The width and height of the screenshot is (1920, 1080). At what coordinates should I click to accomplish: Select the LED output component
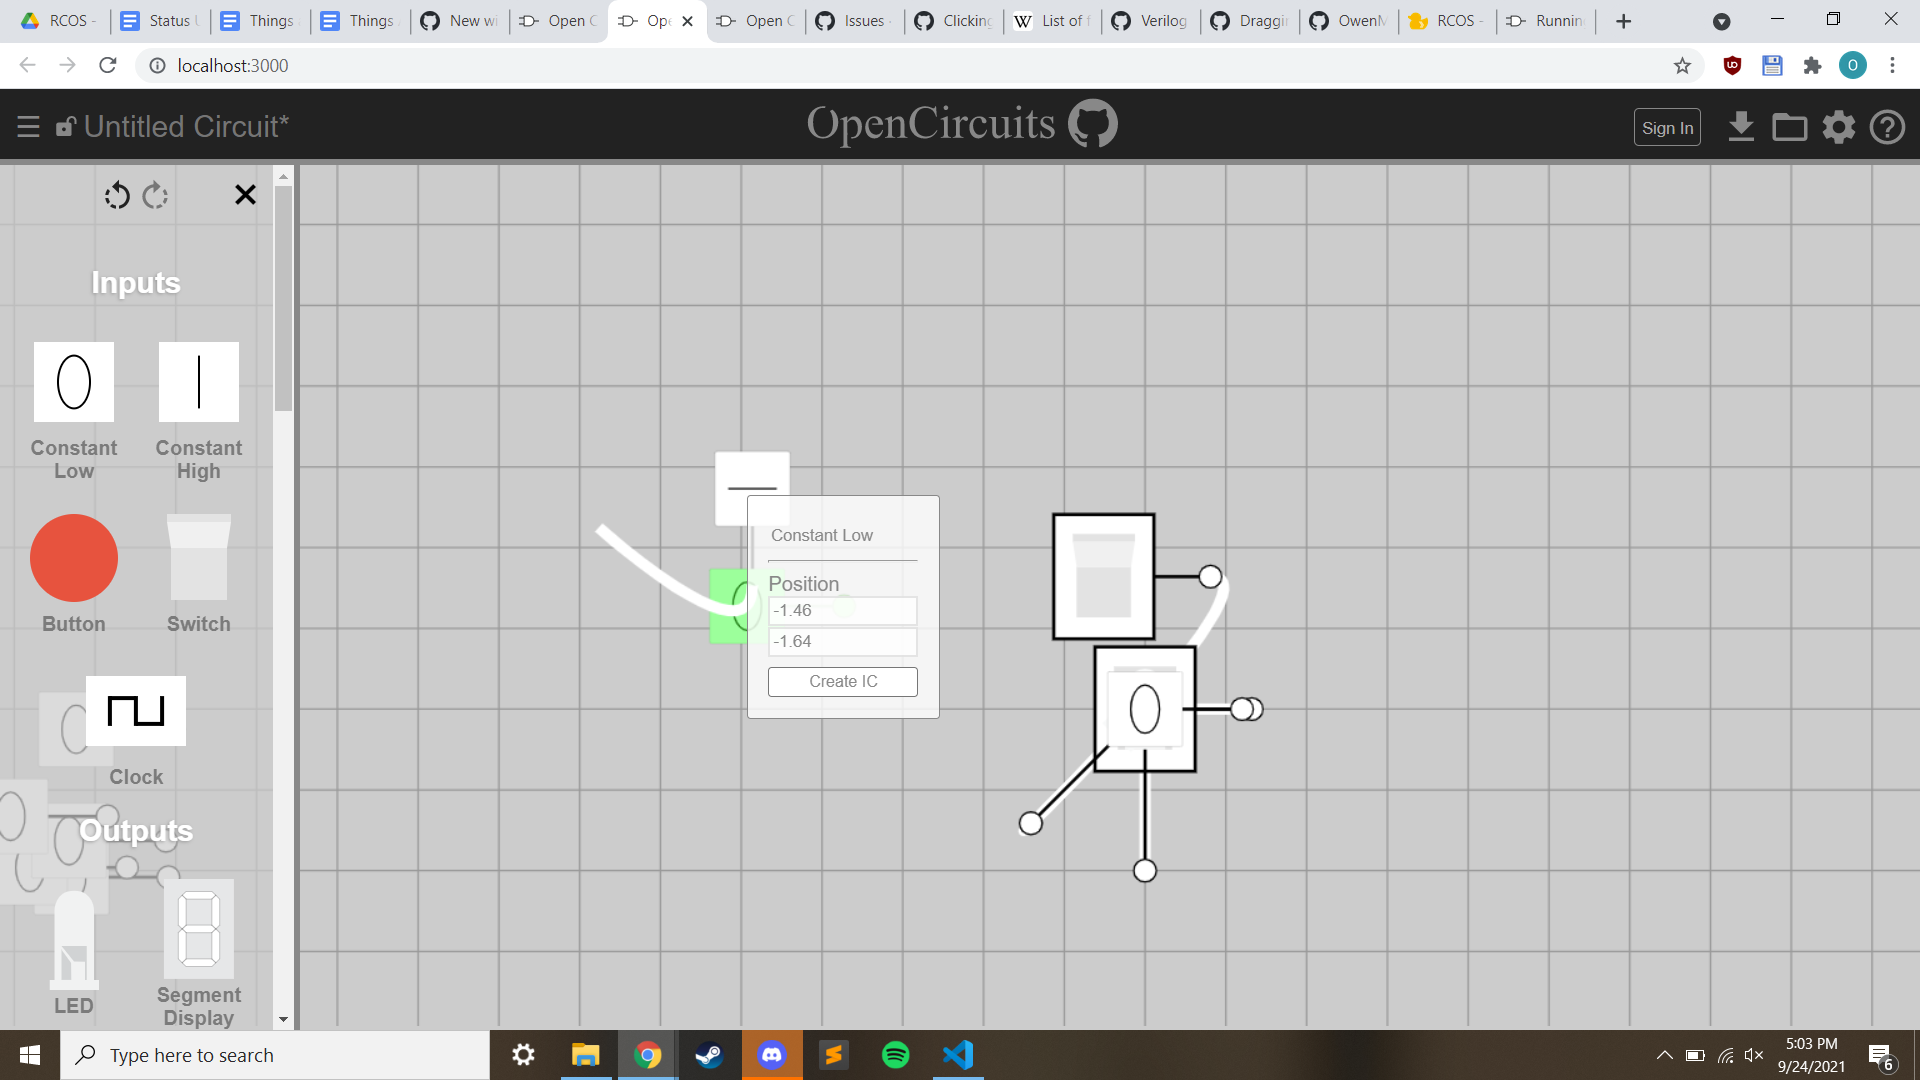coord(73,940)
